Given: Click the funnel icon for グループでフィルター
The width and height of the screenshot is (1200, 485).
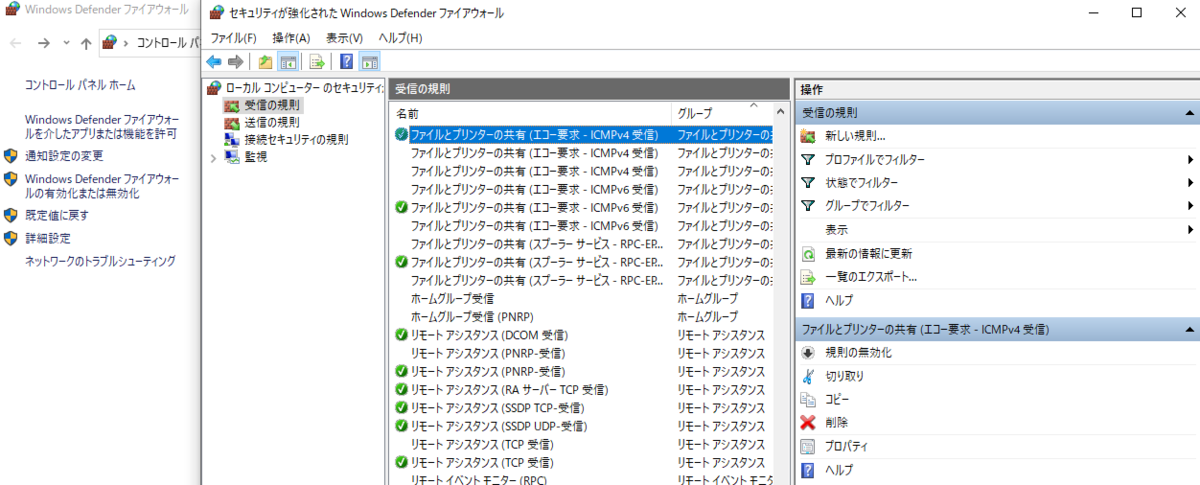Looking at the screenshot, I should point(808,206).
